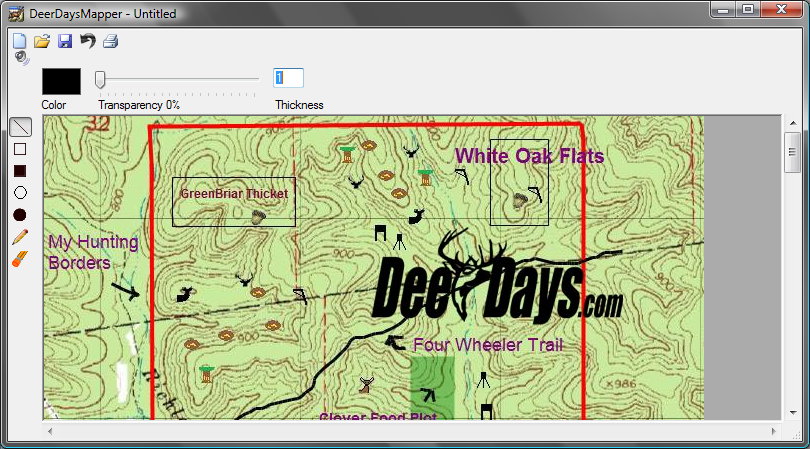
Task: Click the New map document icon
Action: (x=20, y=41)
